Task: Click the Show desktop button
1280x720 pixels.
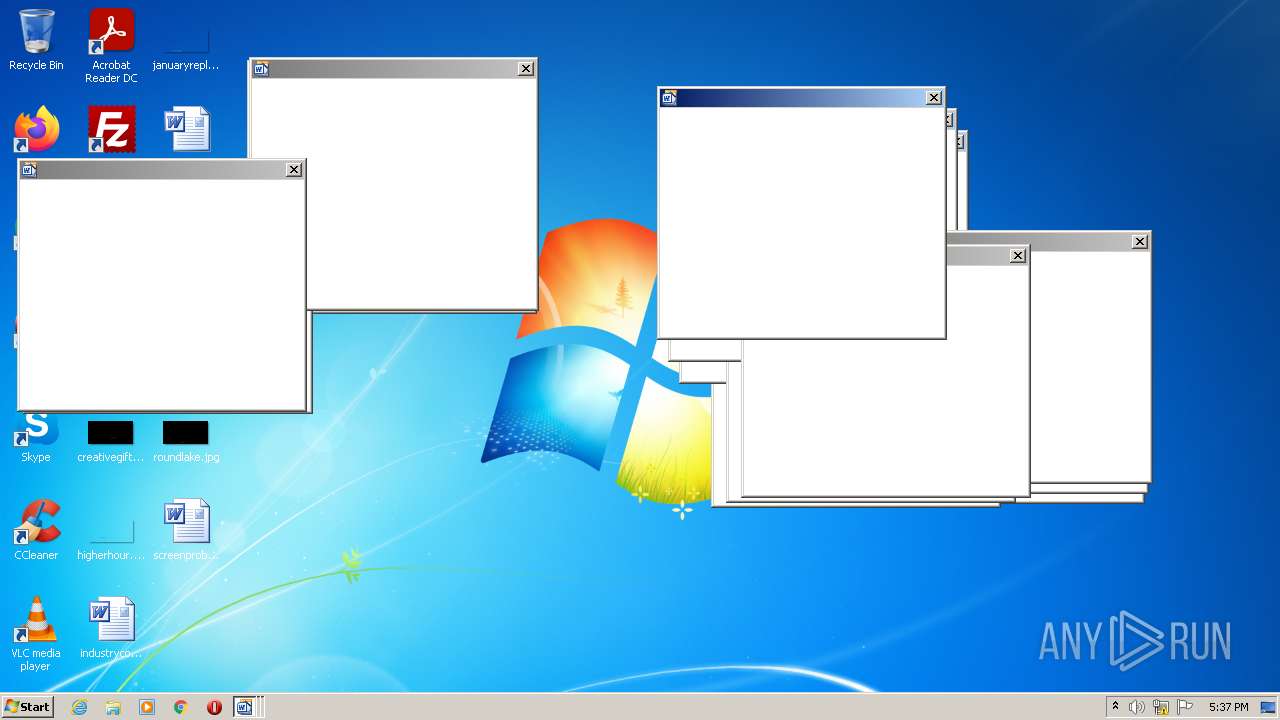Action: [x=1269, y=707]
